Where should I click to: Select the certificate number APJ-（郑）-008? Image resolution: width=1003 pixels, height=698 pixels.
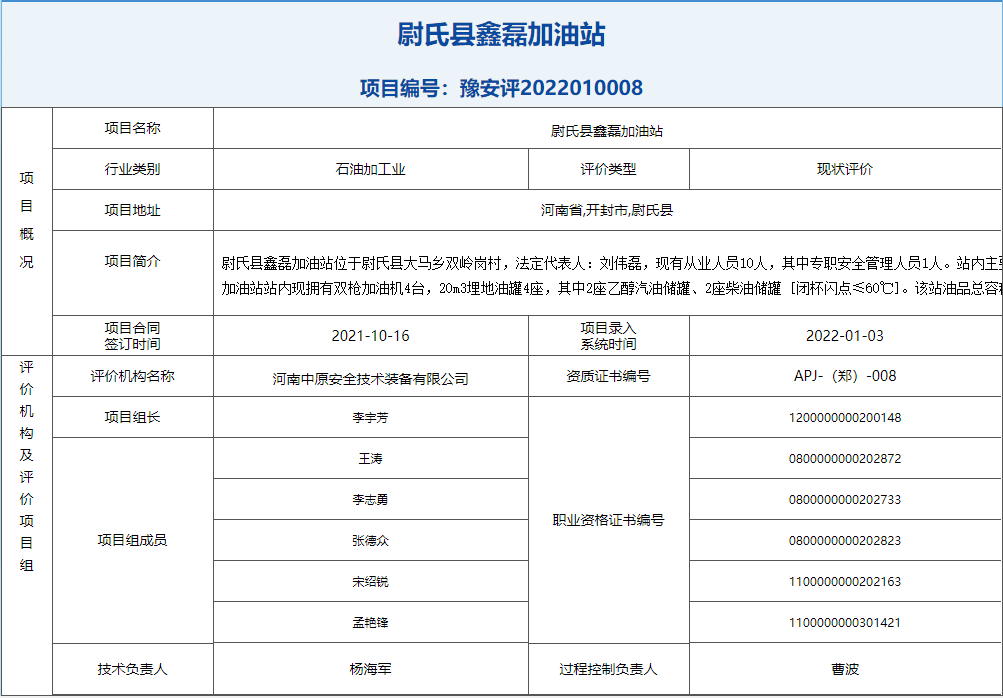845,376
